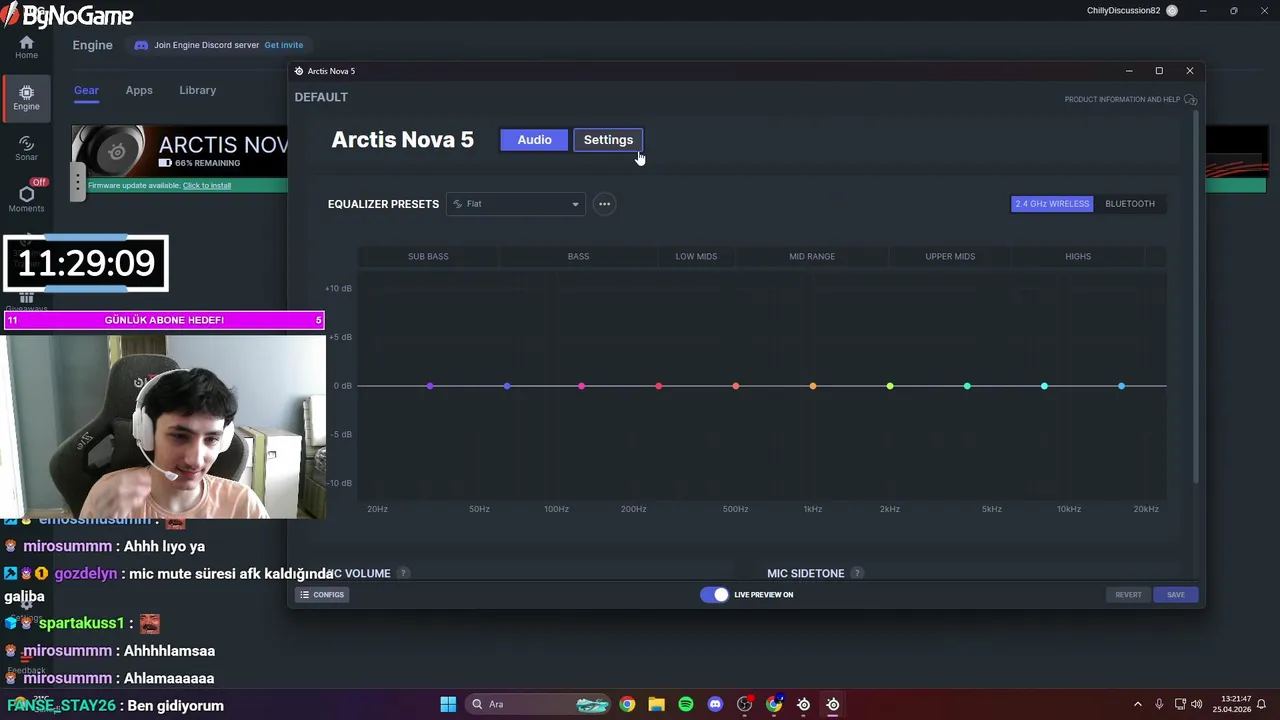Open Home in the SteelSeries sidebar

pos(26,47)
